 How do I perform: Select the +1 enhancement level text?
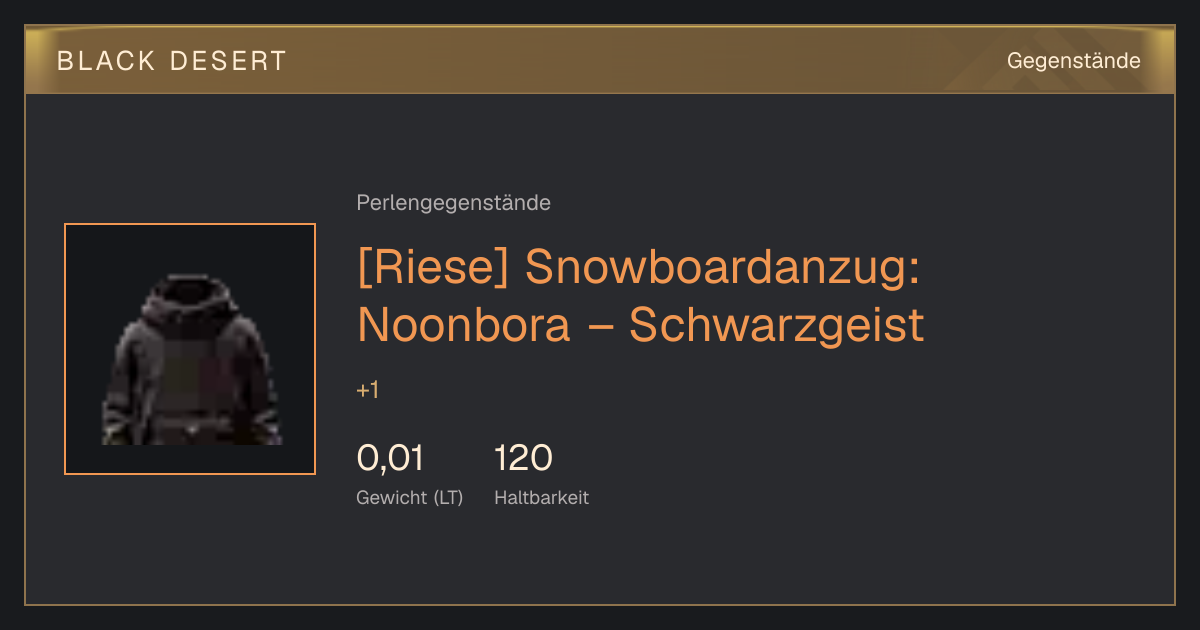point(367,391)
